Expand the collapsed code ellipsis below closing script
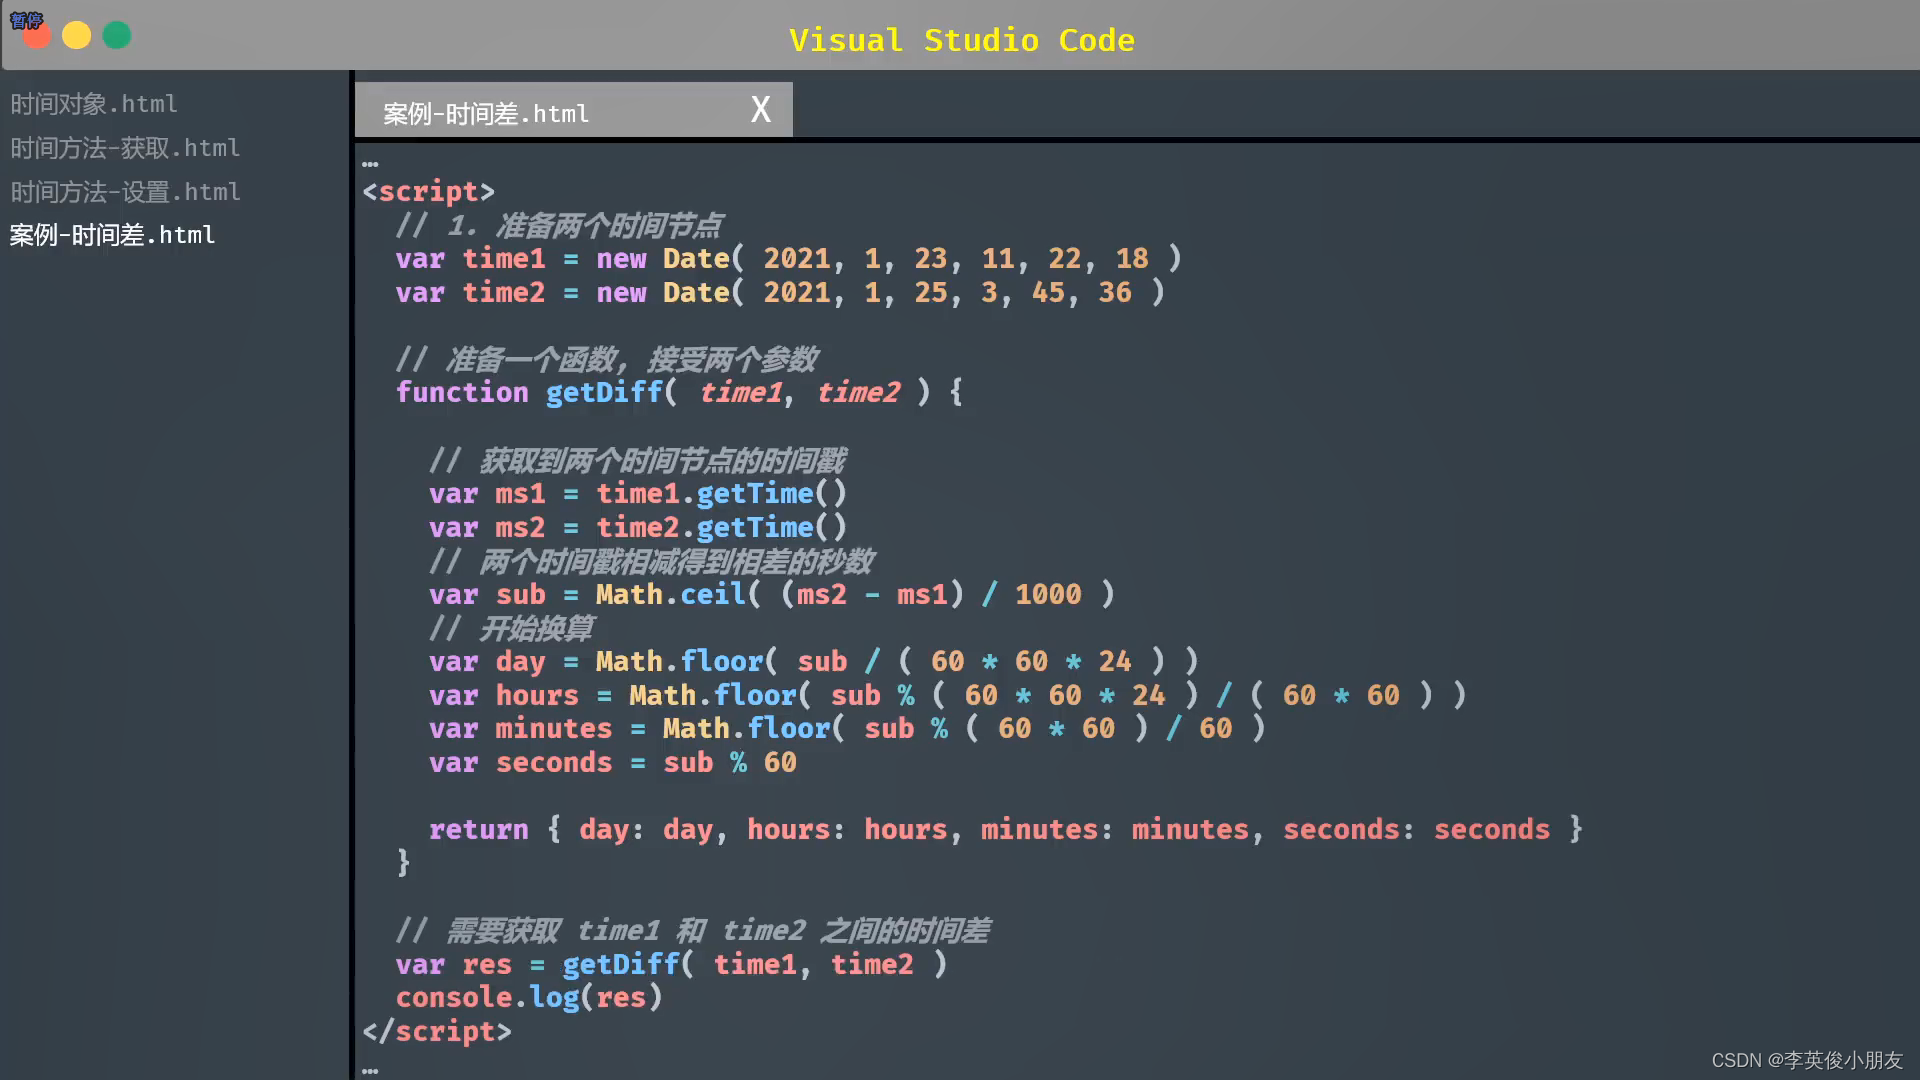1920x1080 pixels. click(x=370, y=1071)
